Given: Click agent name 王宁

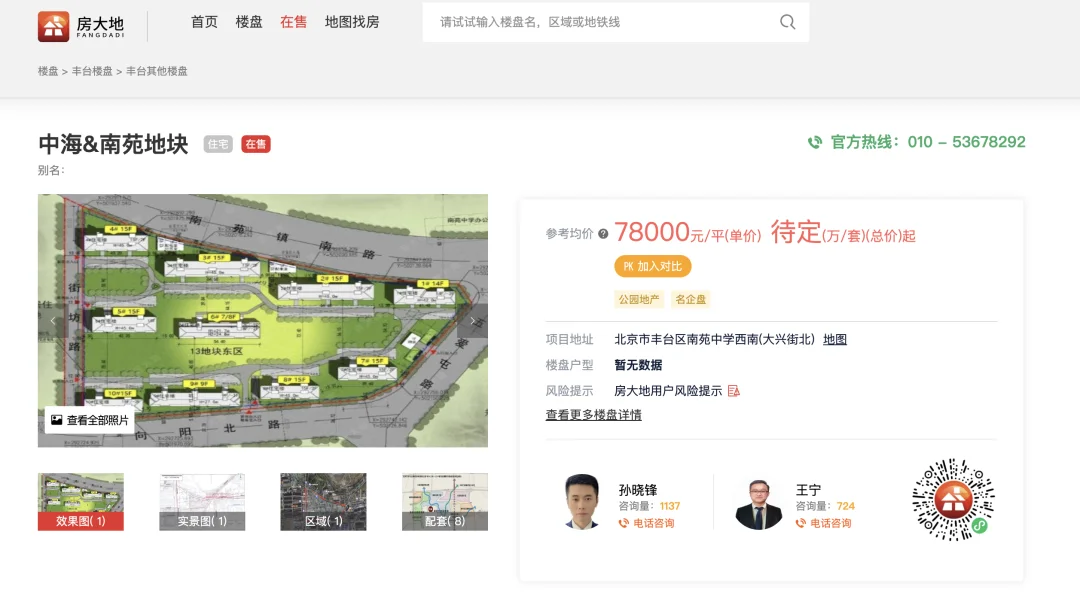Looking at the screenshot, I should 809,490.
